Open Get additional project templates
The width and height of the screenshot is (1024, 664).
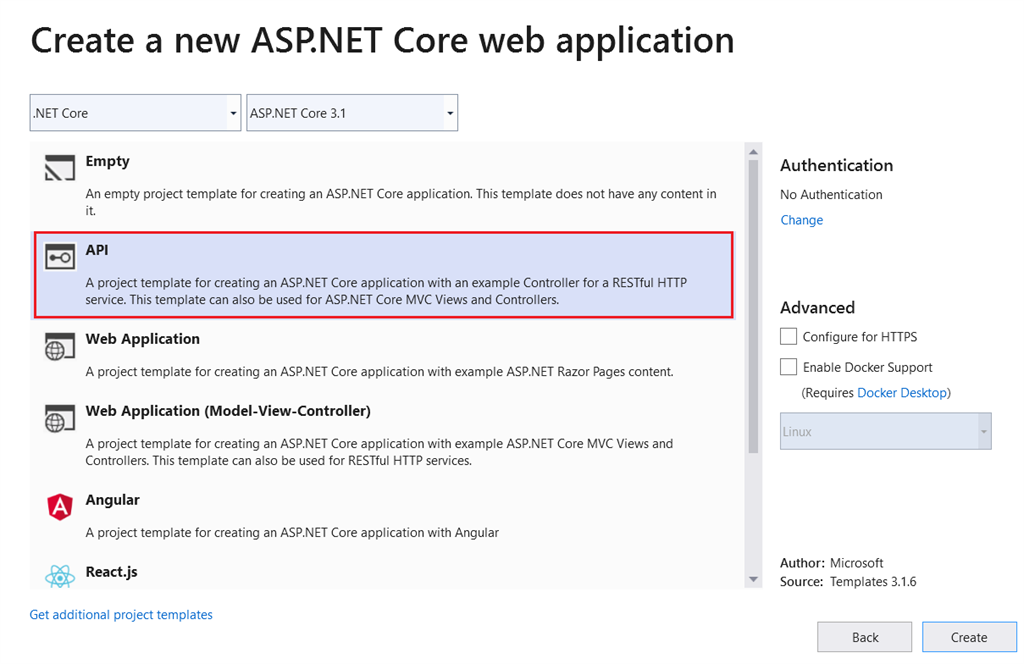tap(120, 614)
